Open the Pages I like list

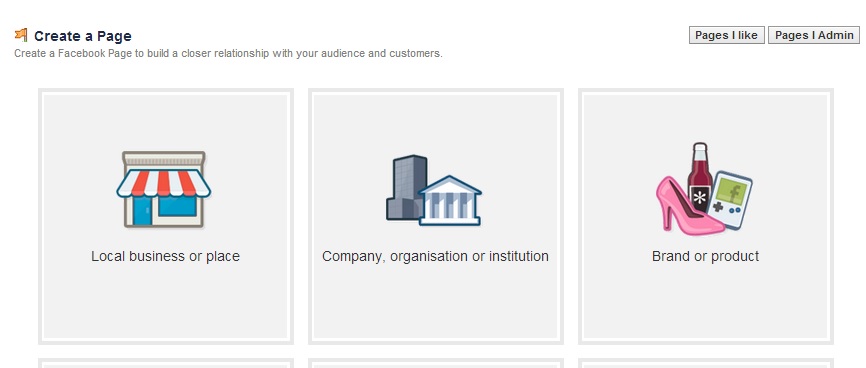[x=726, y=35]
